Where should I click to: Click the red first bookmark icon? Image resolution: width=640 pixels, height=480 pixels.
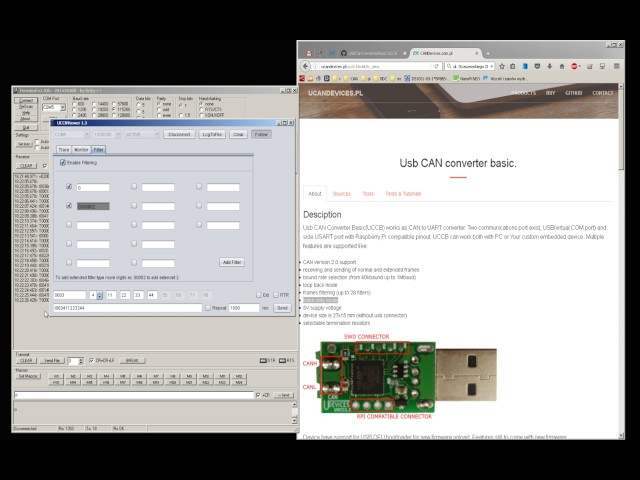(x=302, y=78)
